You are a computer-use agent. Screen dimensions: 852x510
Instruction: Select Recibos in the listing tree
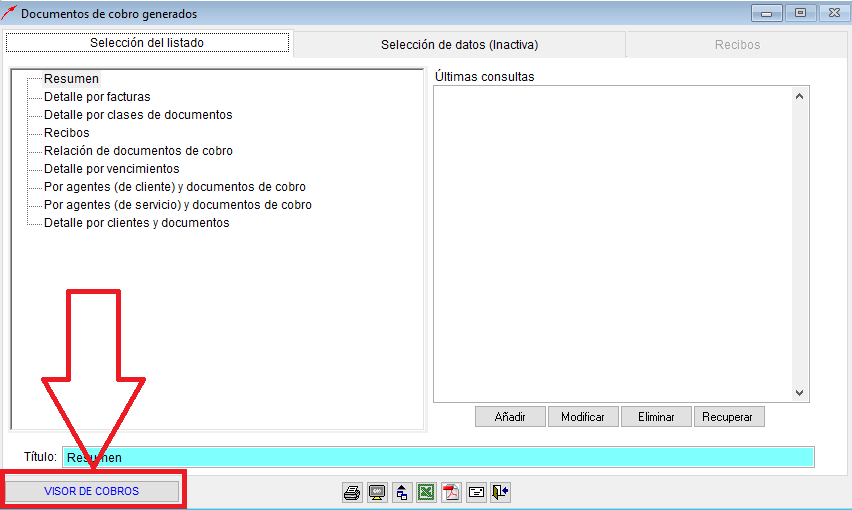click(66, 133)
